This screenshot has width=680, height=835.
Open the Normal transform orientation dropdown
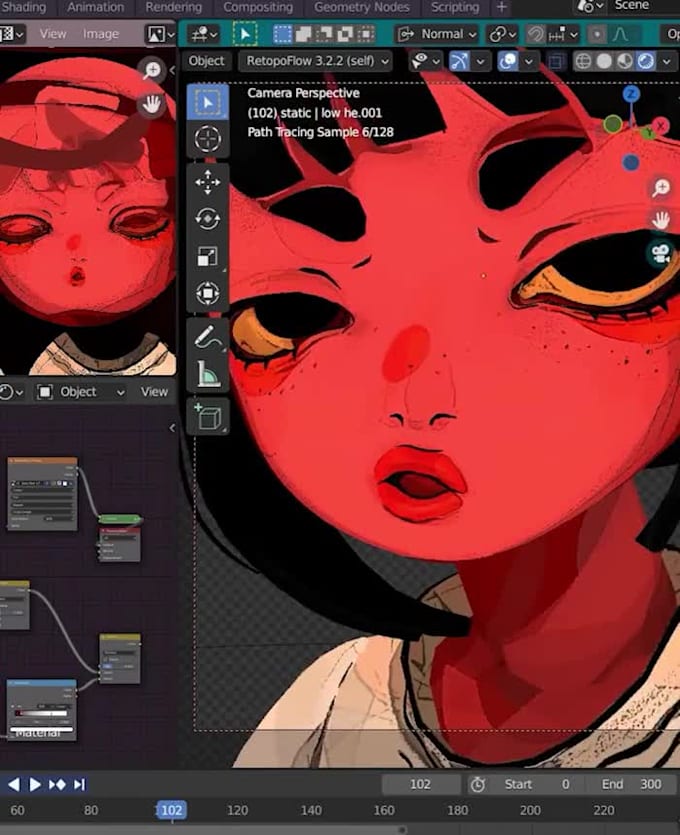pyautogui.click(x=437, y=35)
